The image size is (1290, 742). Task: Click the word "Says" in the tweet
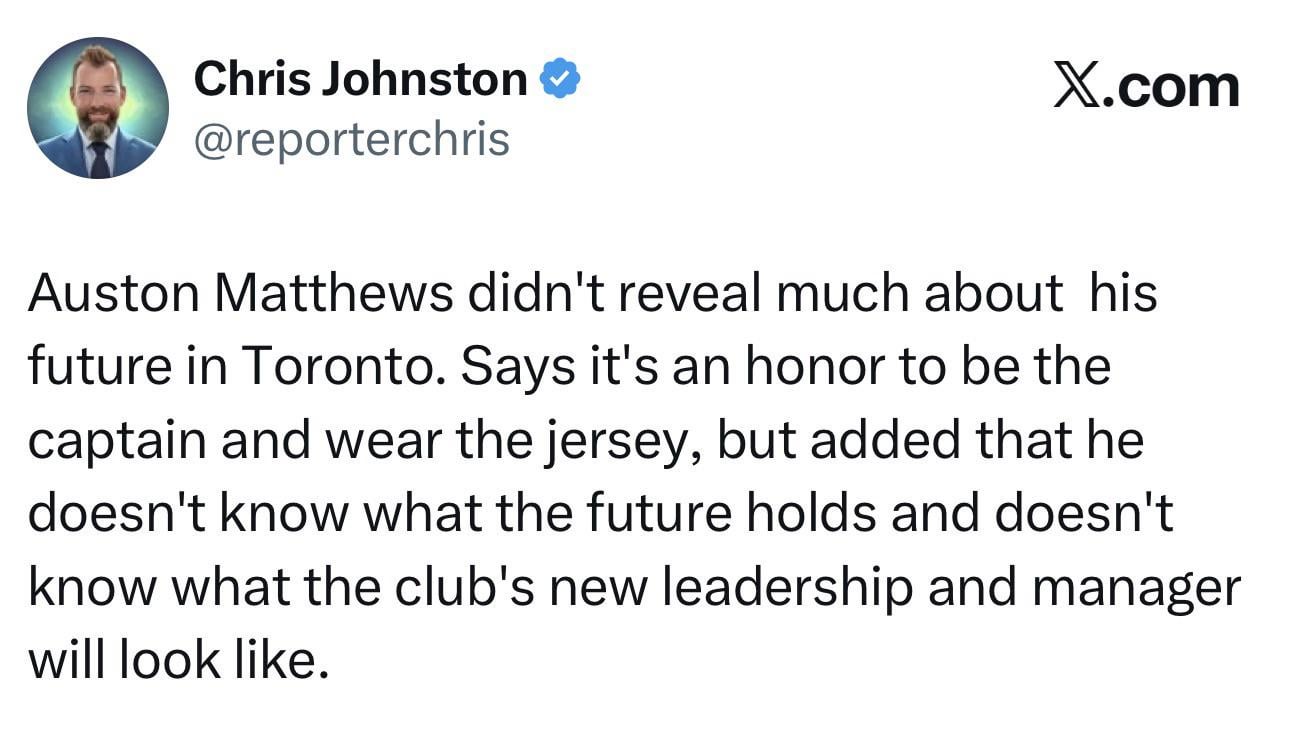click(x=509, y=367)
